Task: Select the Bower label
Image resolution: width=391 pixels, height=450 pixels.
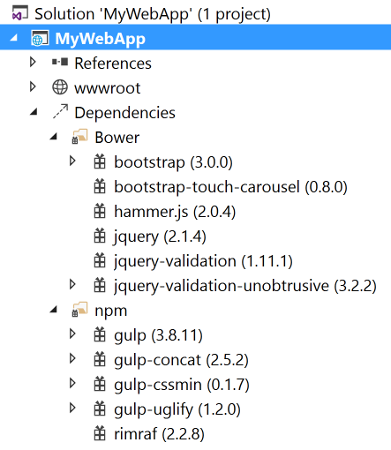Action: click(x=117, y=137)
